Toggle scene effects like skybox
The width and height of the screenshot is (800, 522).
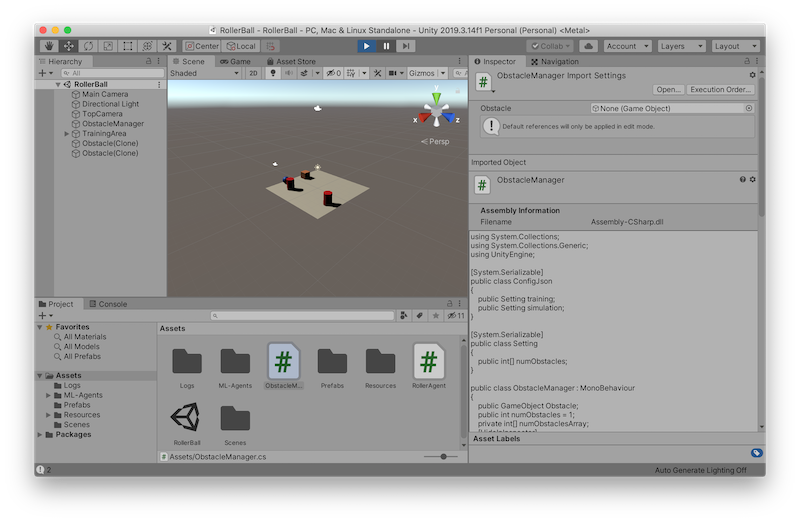[304, 73]
